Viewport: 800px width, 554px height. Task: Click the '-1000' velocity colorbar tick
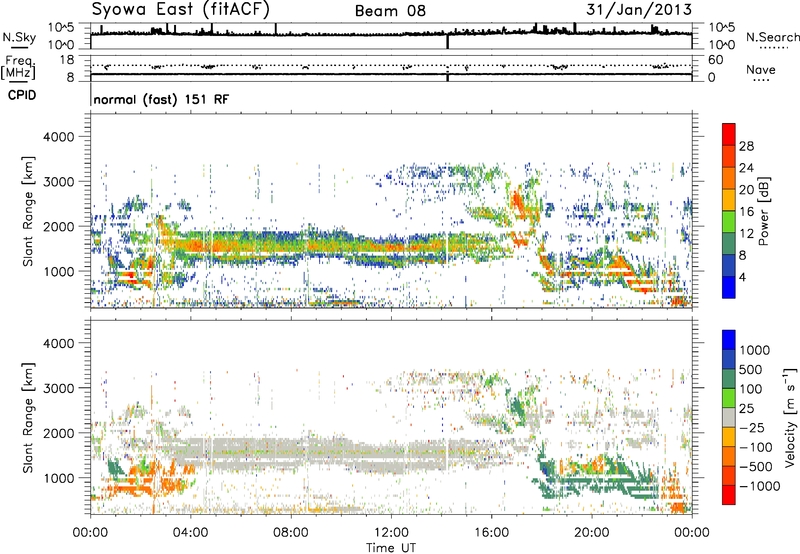pos(759,486)
